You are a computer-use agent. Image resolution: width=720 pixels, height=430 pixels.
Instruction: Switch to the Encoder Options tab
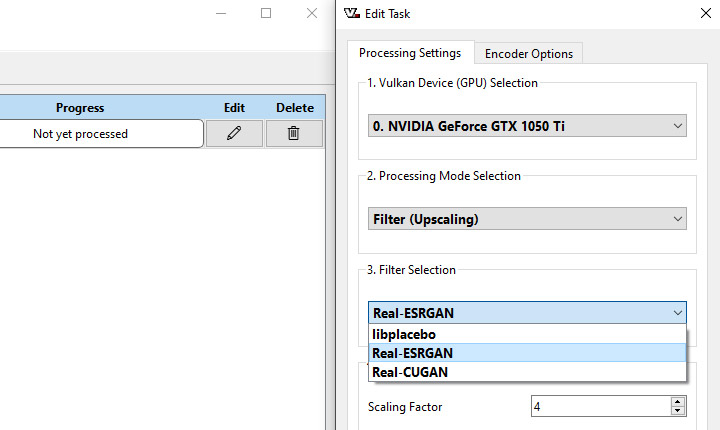point(529,54)
